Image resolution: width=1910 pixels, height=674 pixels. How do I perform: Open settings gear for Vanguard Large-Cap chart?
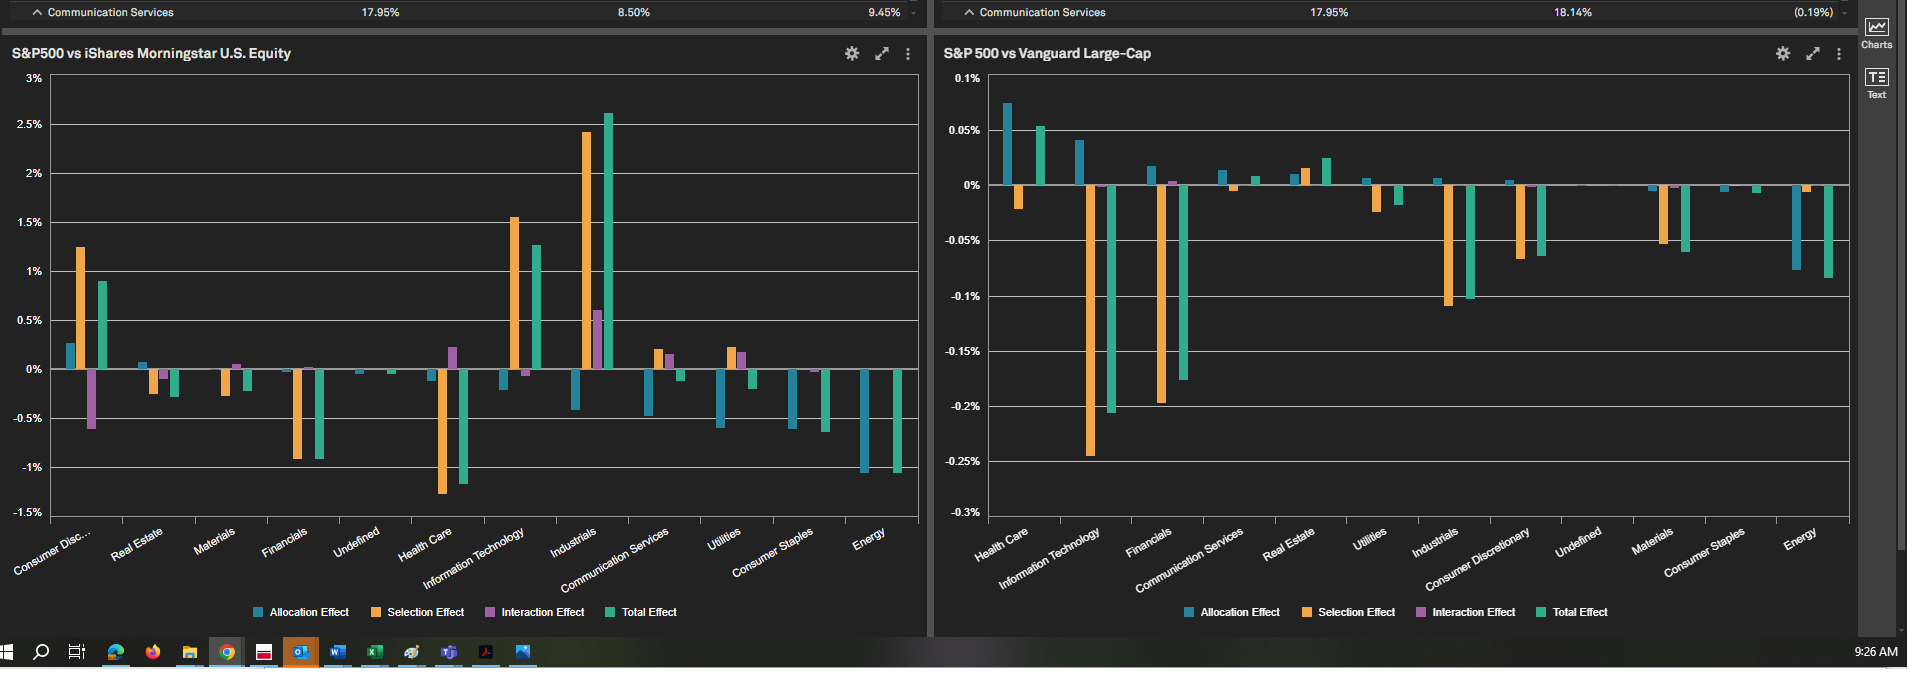click(x=1783, y=54)
